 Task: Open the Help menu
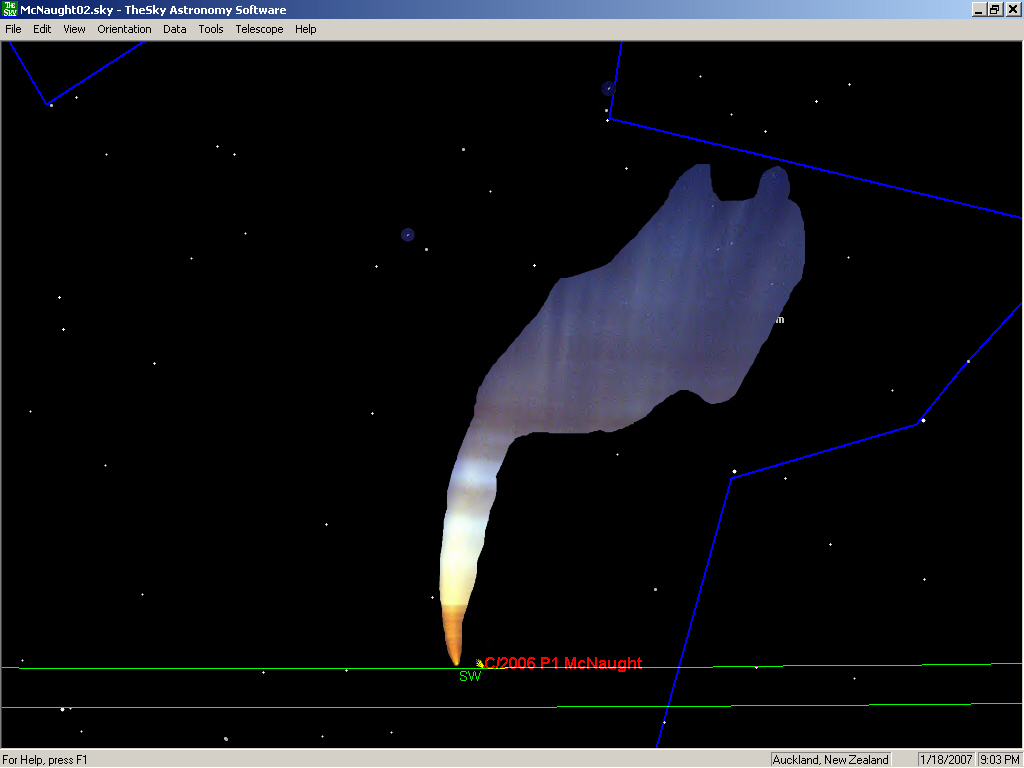click(306, 29)
